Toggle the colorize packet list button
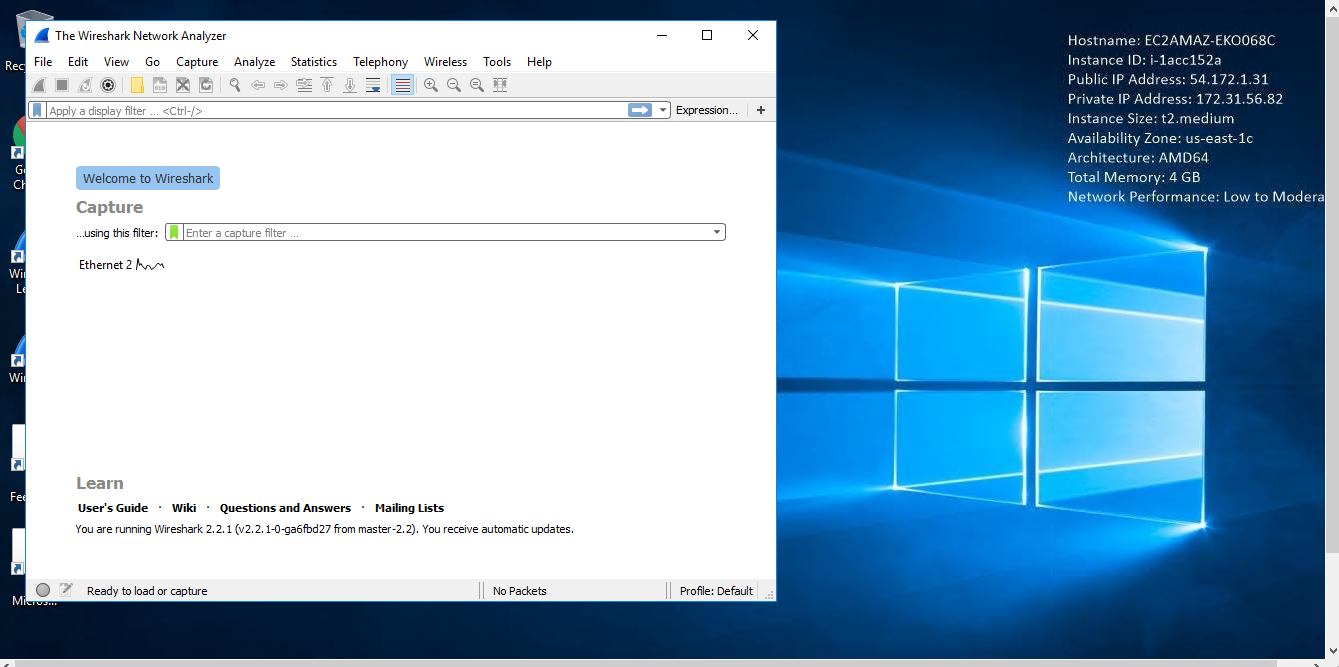The image size is (1339, 667). point(402,86)
